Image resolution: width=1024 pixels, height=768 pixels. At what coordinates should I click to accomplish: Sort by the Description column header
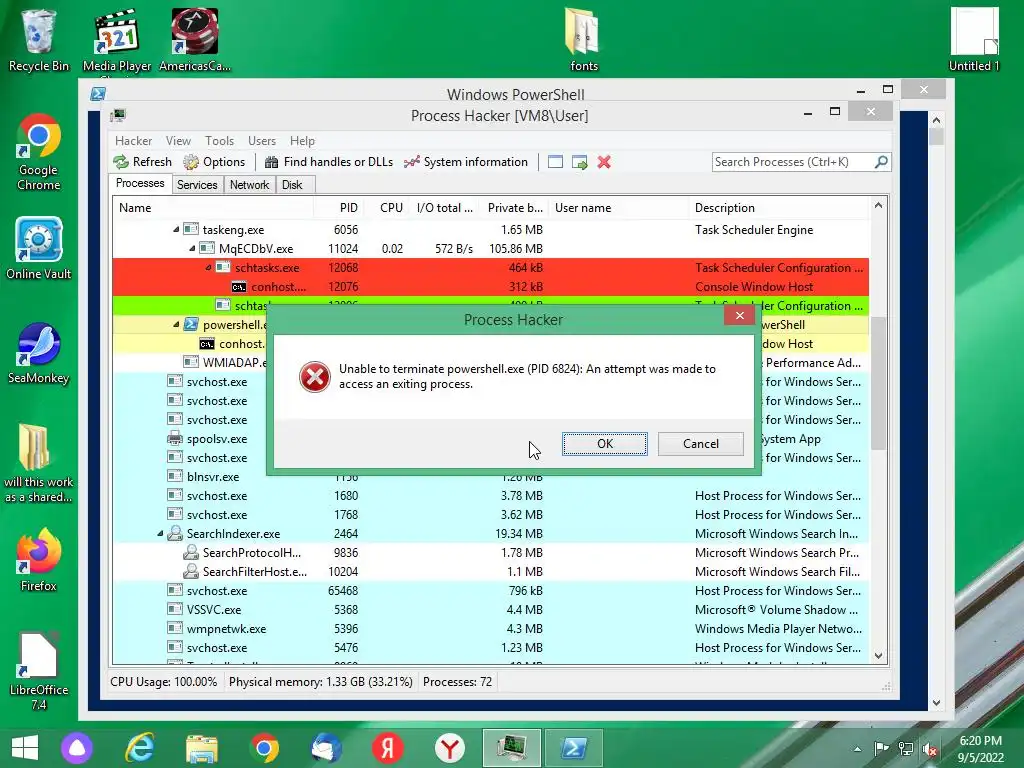pyautogui.click(x=778, y=208)
